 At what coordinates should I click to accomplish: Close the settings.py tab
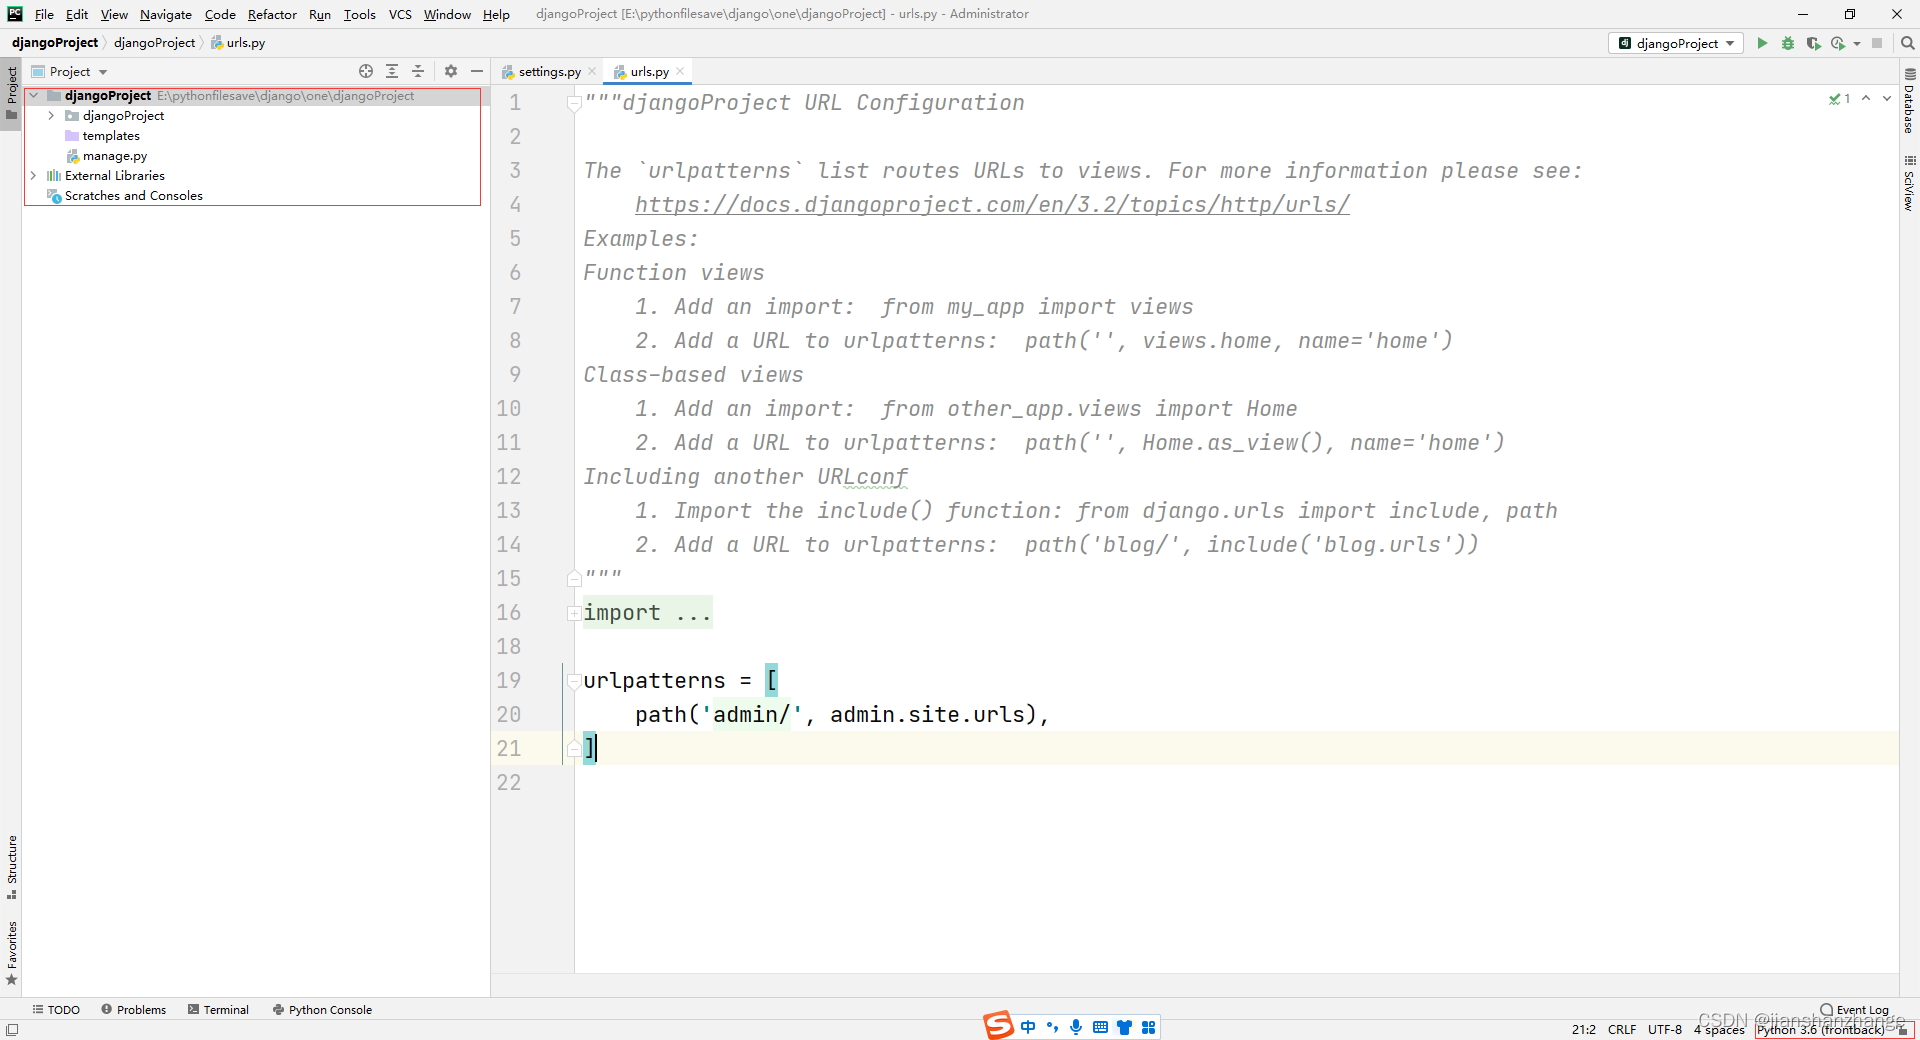pyautogui.click(x=592, y=71)
